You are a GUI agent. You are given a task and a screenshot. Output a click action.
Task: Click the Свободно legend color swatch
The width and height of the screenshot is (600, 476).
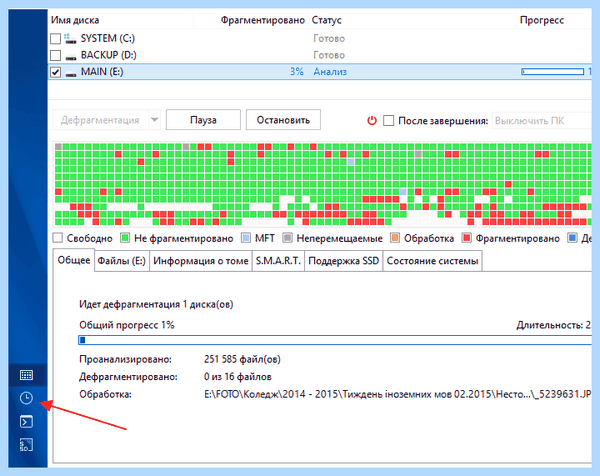pos(57,238)
